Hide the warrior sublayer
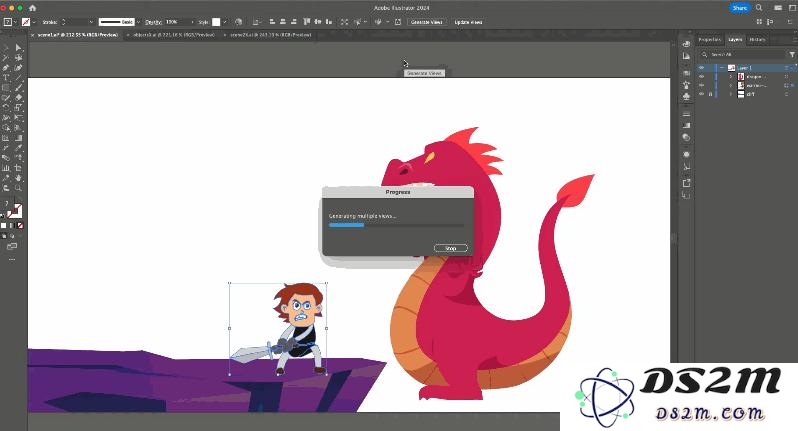The image size is (798, 431). [x=701, y=85]
